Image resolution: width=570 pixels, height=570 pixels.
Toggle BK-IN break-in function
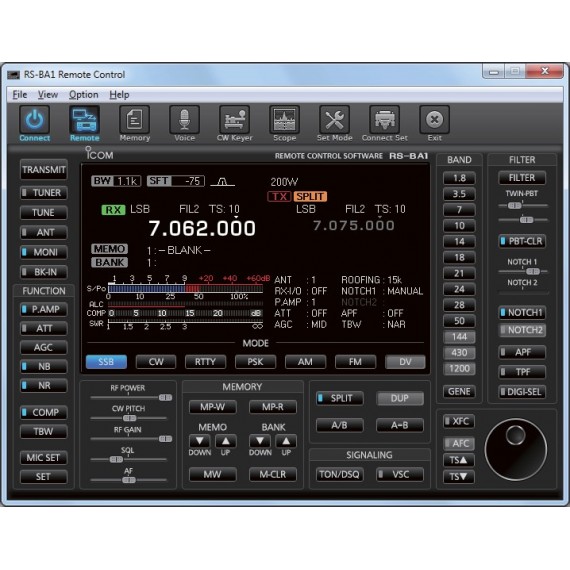[44, 272]
